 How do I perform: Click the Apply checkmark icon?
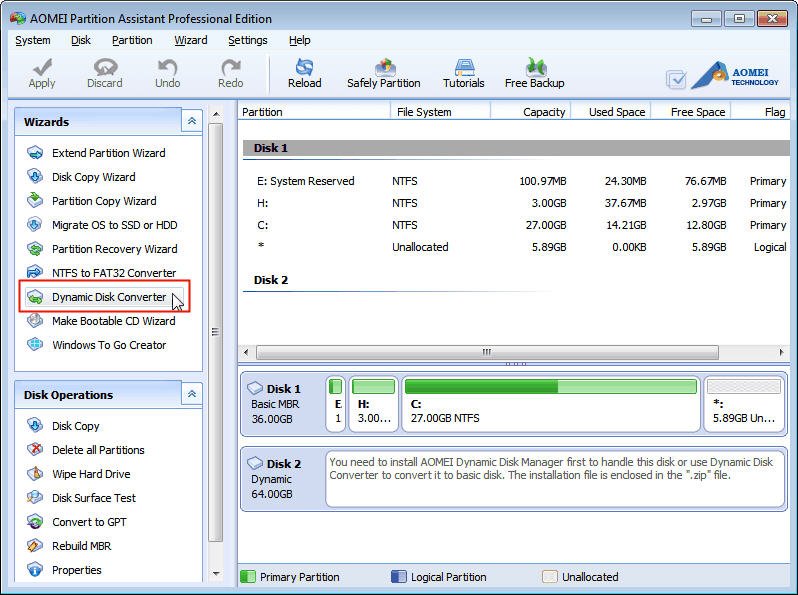click(42, 67)
